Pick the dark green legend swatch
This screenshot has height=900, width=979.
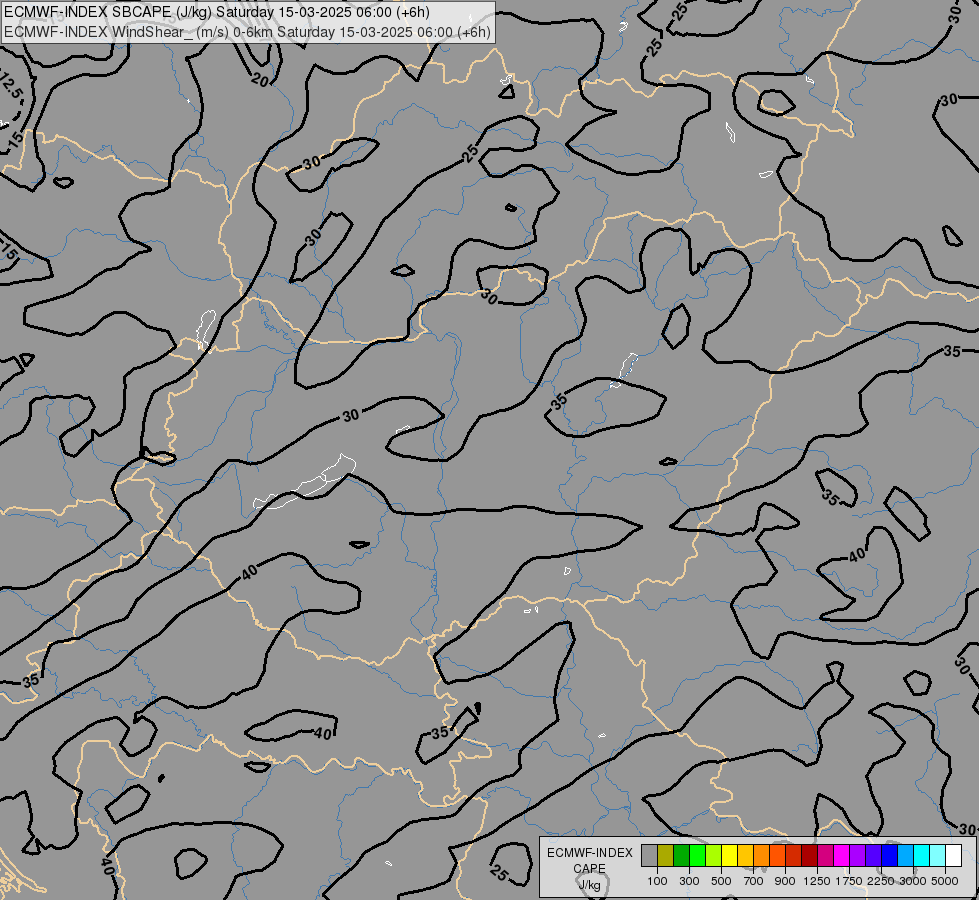coord(681,855)
